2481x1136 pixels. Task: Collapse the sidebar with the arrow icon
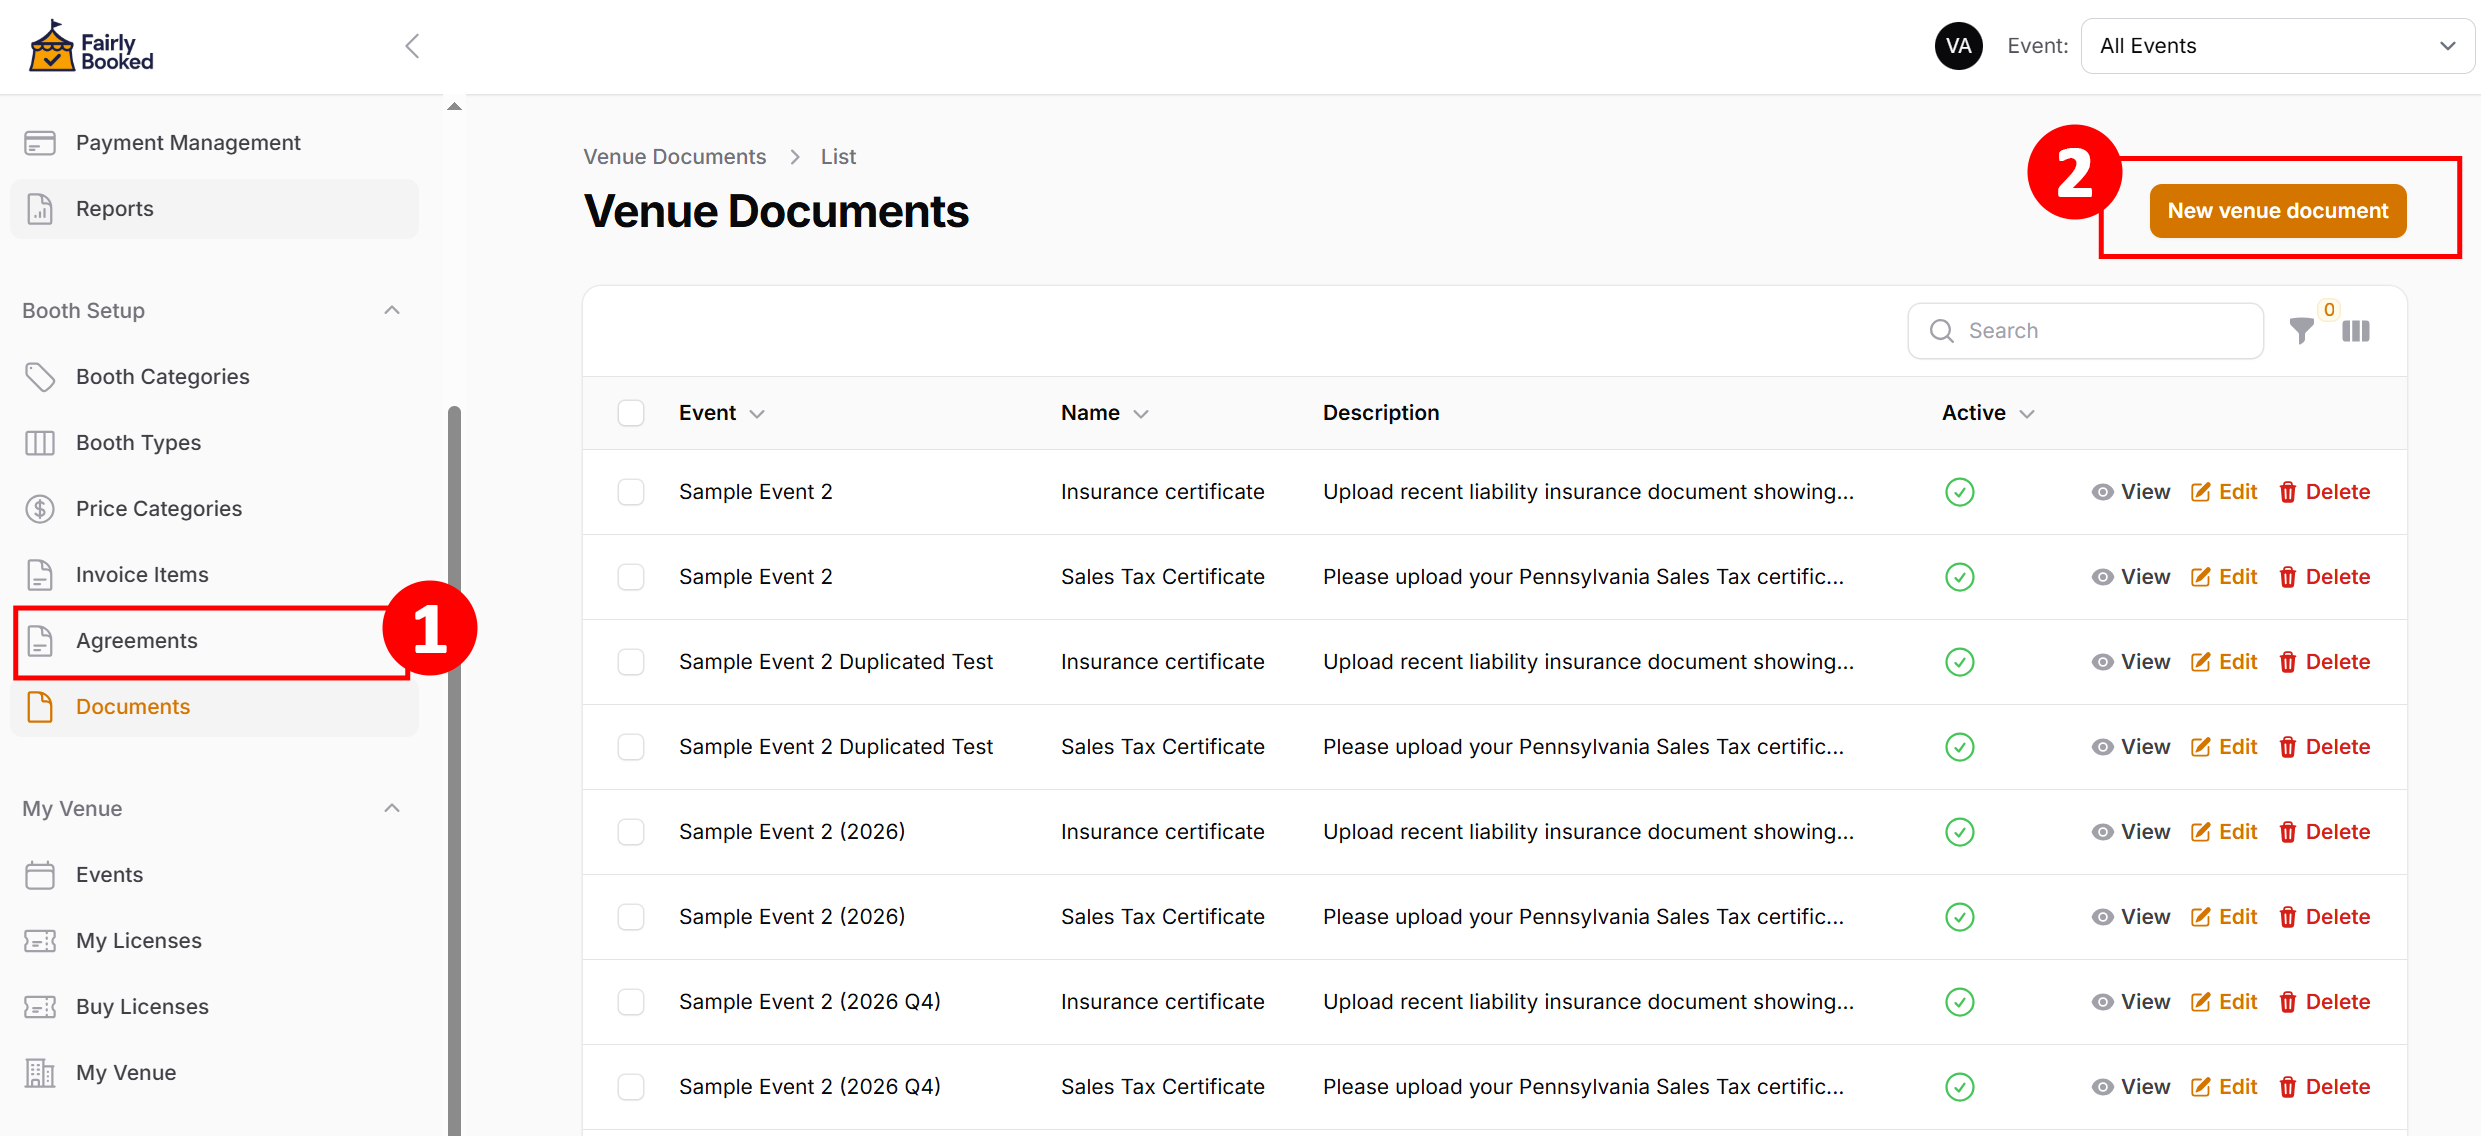click(412, 46)
